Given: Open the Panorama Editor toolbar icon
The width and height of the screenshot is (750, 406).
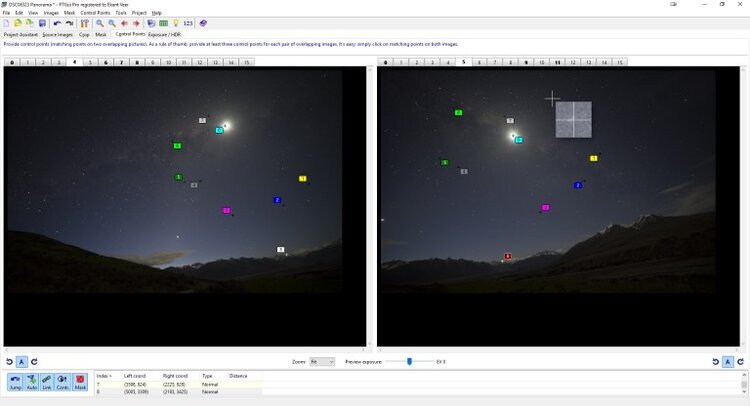Looking at the screenshot, I should [x=151, y=23].
